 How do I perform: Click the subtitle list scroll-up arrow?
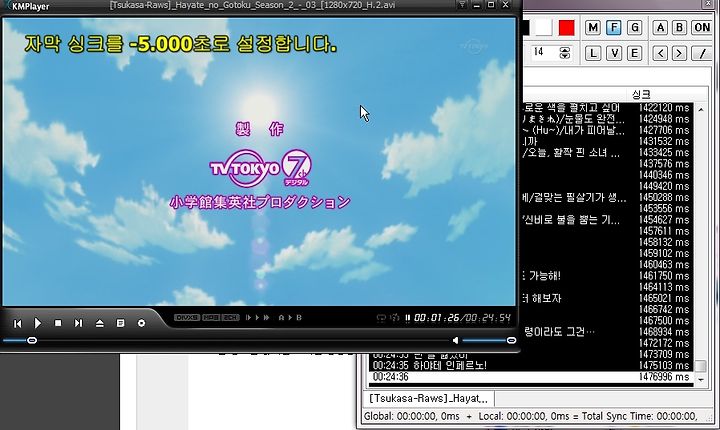pos(701,109)
